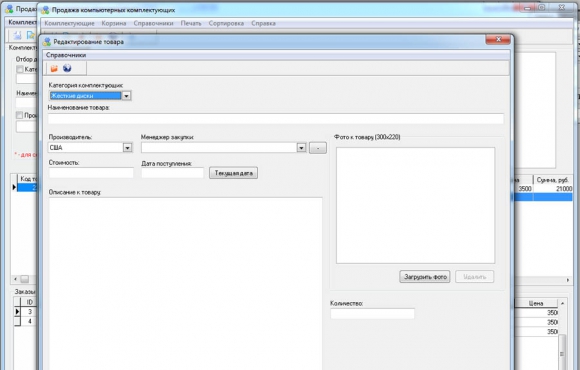
Task: Click the horizontal scrollbar thumb in background grid
Action: (24, 279)
